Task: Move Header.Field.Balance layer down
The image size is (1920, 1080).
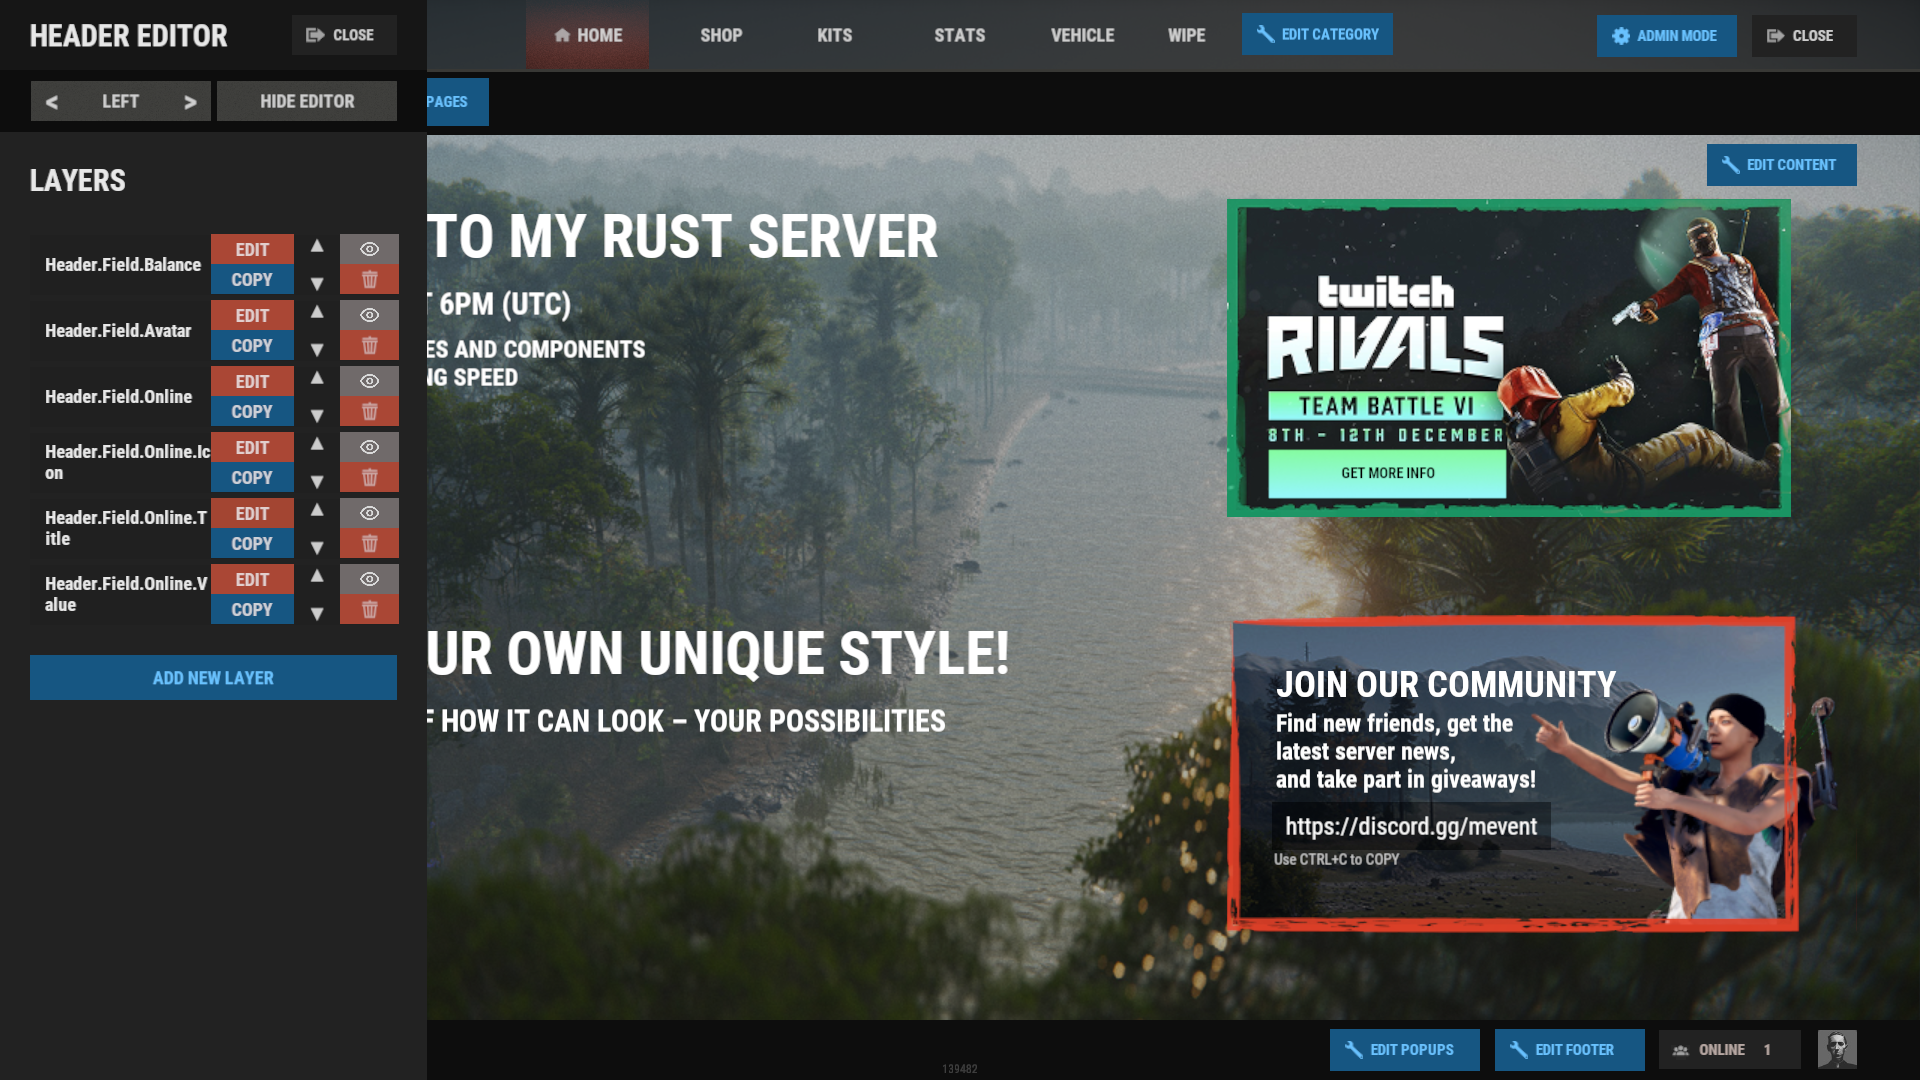Action: click(317, 283)
